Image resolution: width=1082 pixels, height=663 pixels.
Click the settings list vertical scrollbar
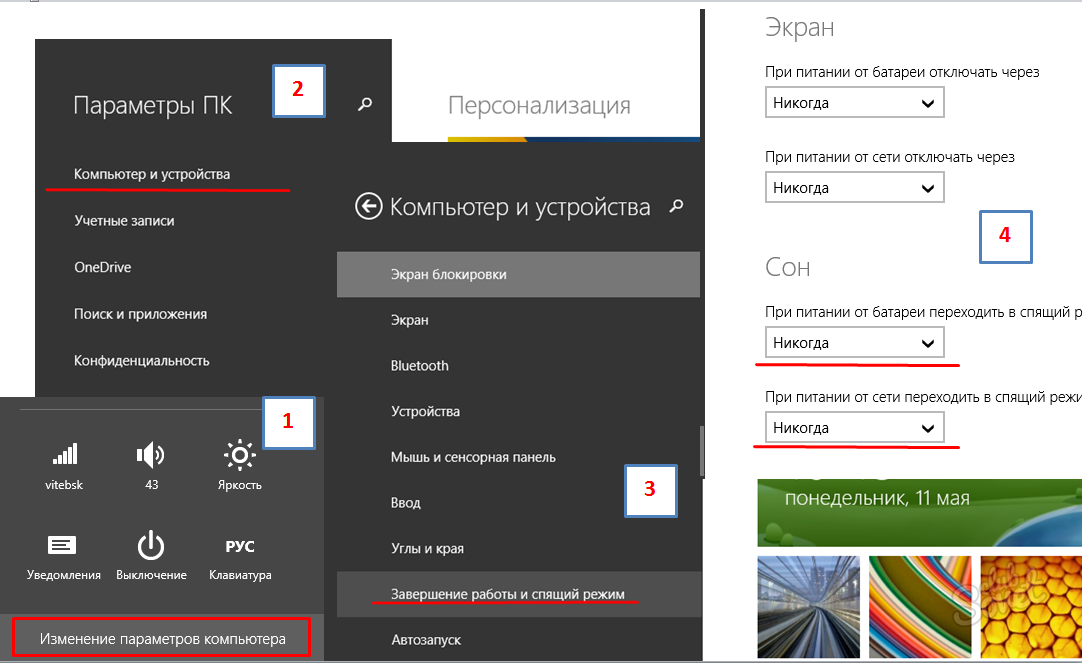click(702, 450)
